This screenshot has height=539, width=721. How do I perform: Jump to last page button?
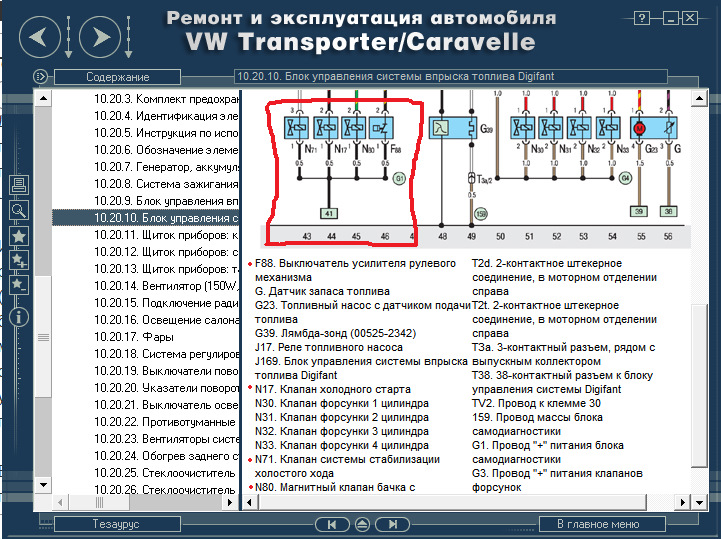coord(392,524)
